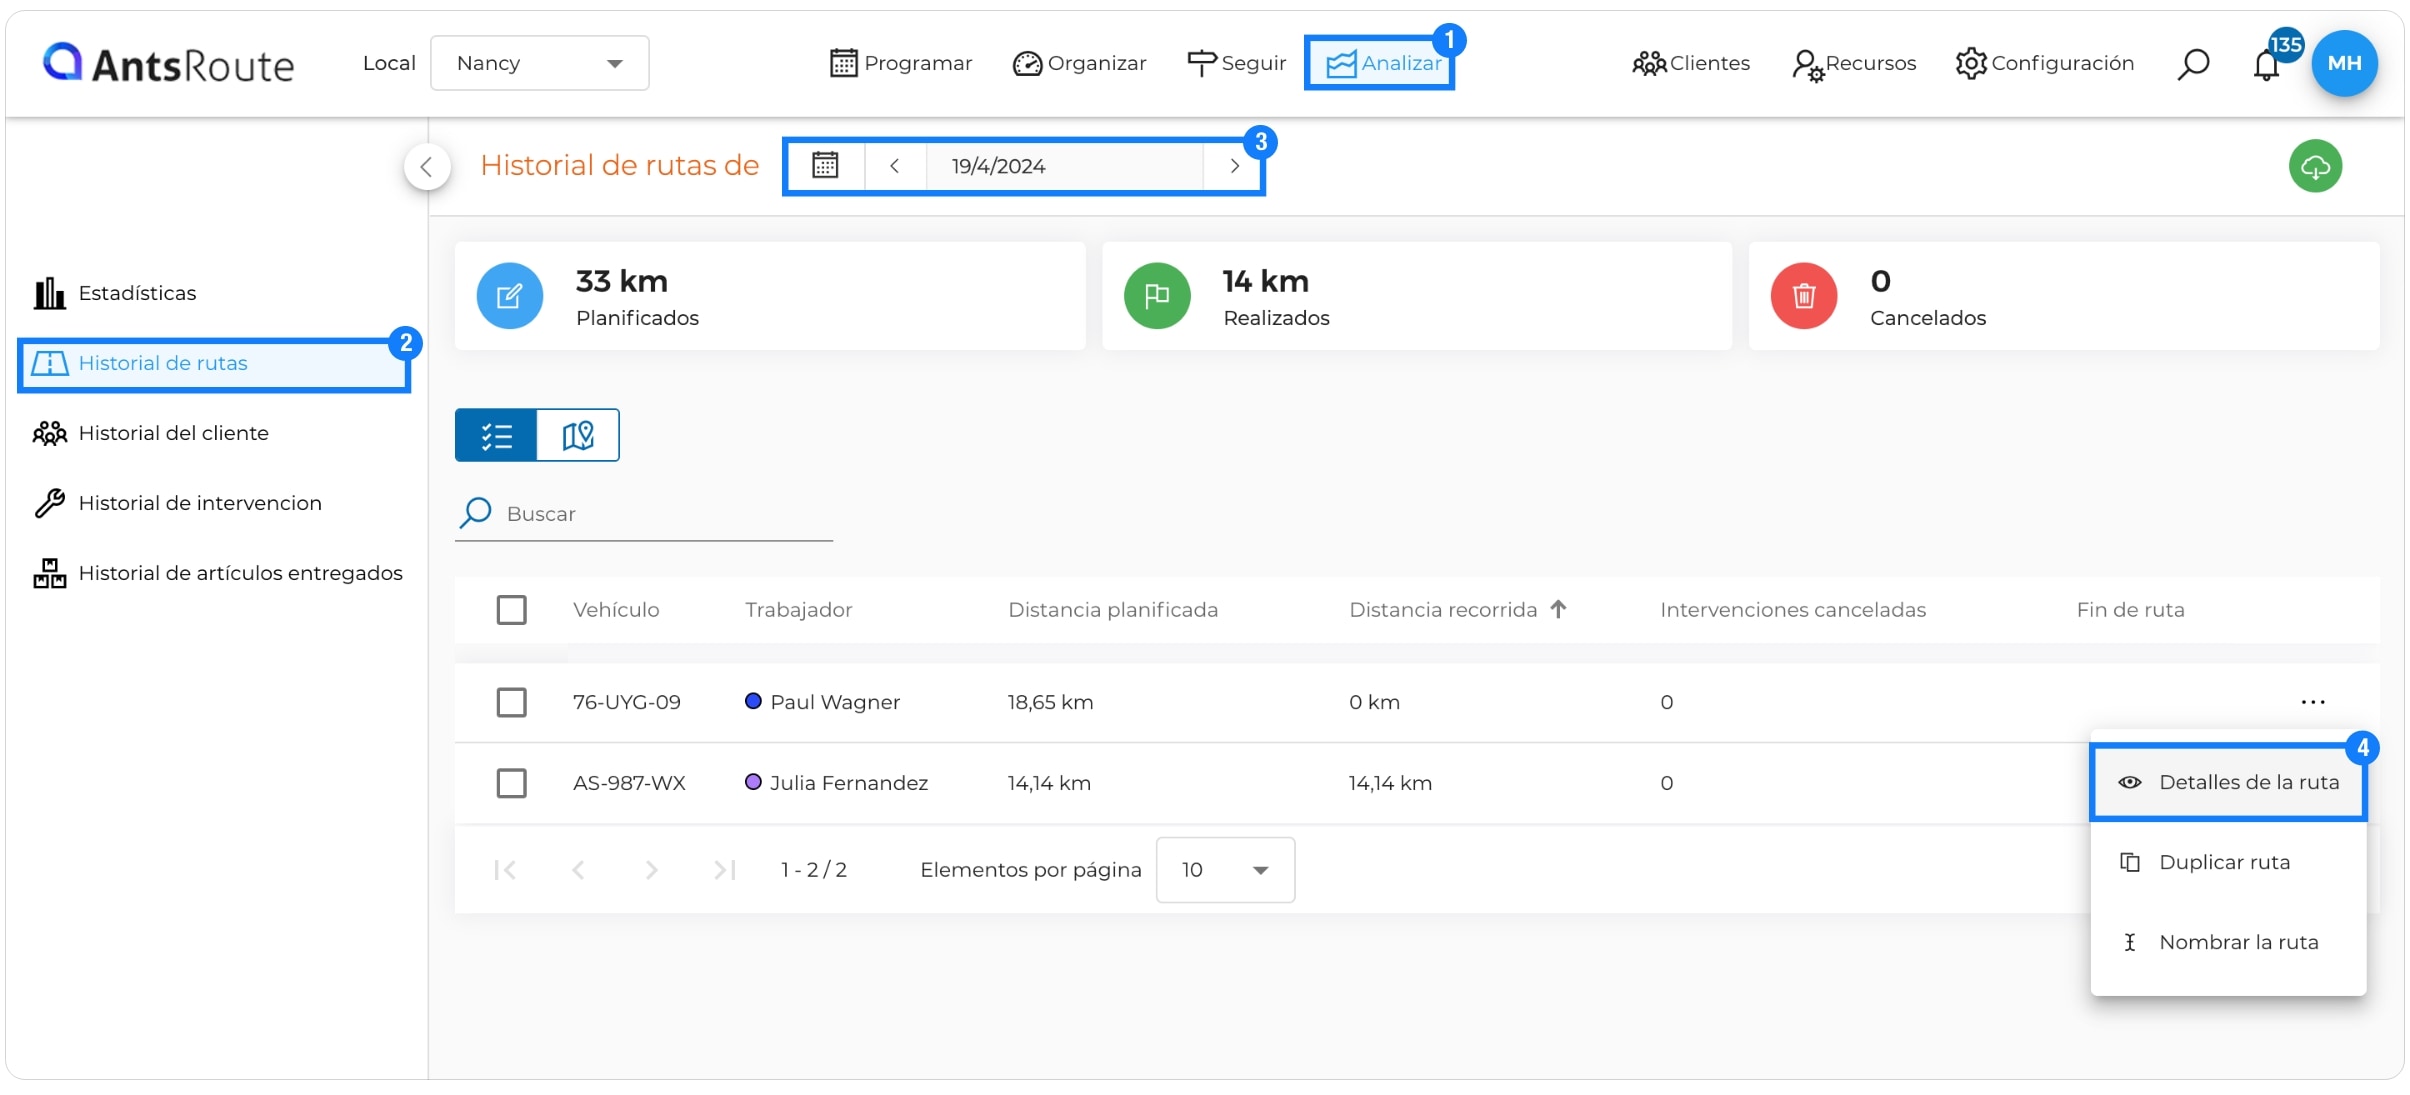Open three-dot menu for Paul Wagner row
This screenshot has height=1095, width=2410.
pos(2313,702)
